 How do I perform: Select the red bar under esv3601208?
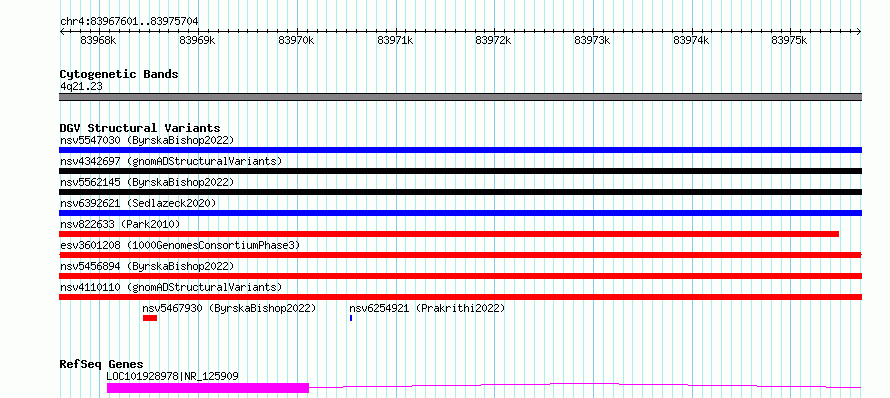(460, 255)
